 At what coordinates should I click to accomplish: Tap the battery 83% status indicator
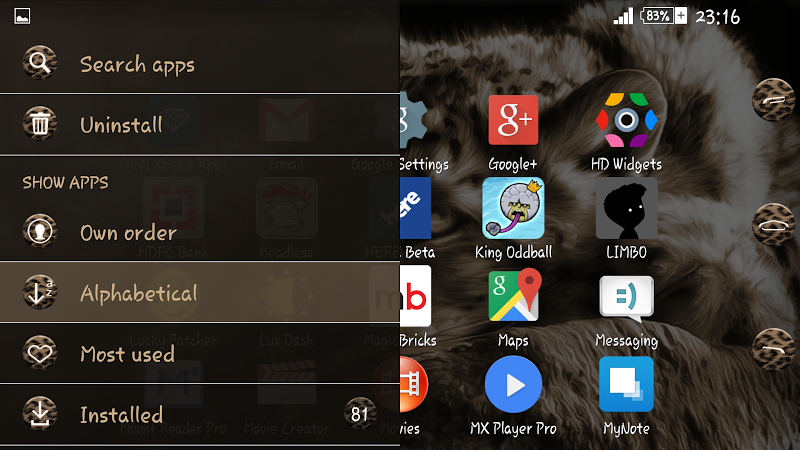663,16
